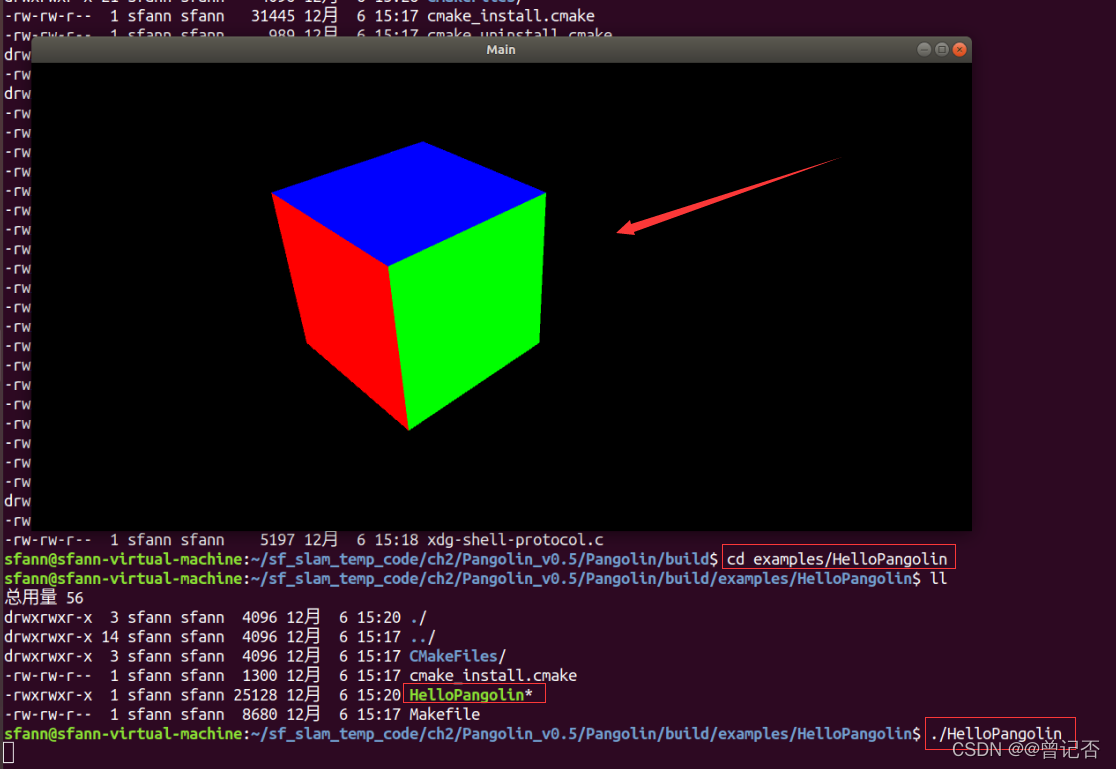
Task: Click the 25128 file size value
Action: pos(256,695)
